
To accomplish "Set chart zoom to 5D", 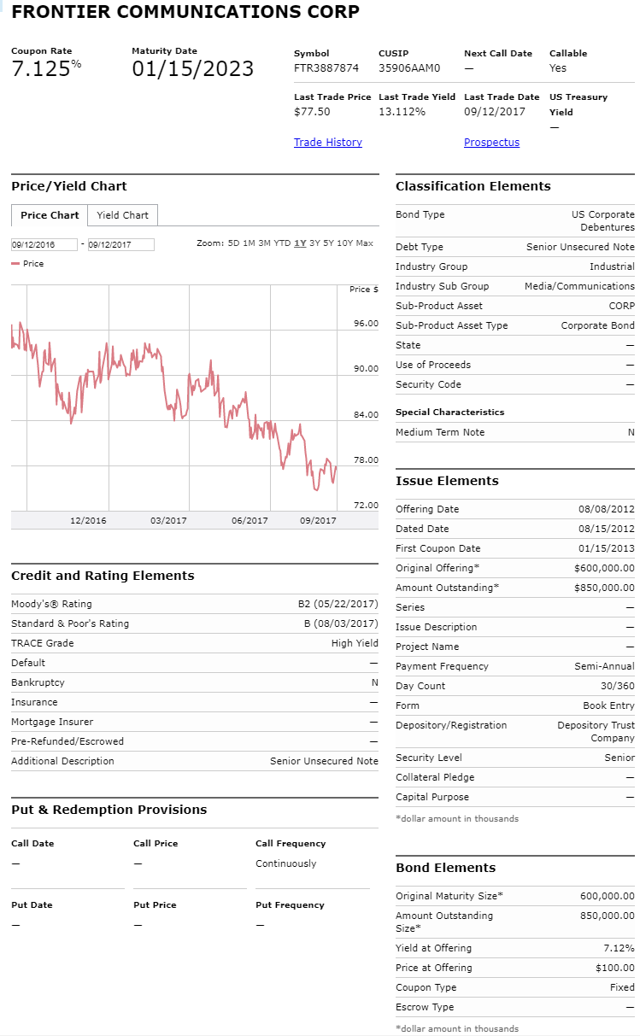I will [233, 243].
